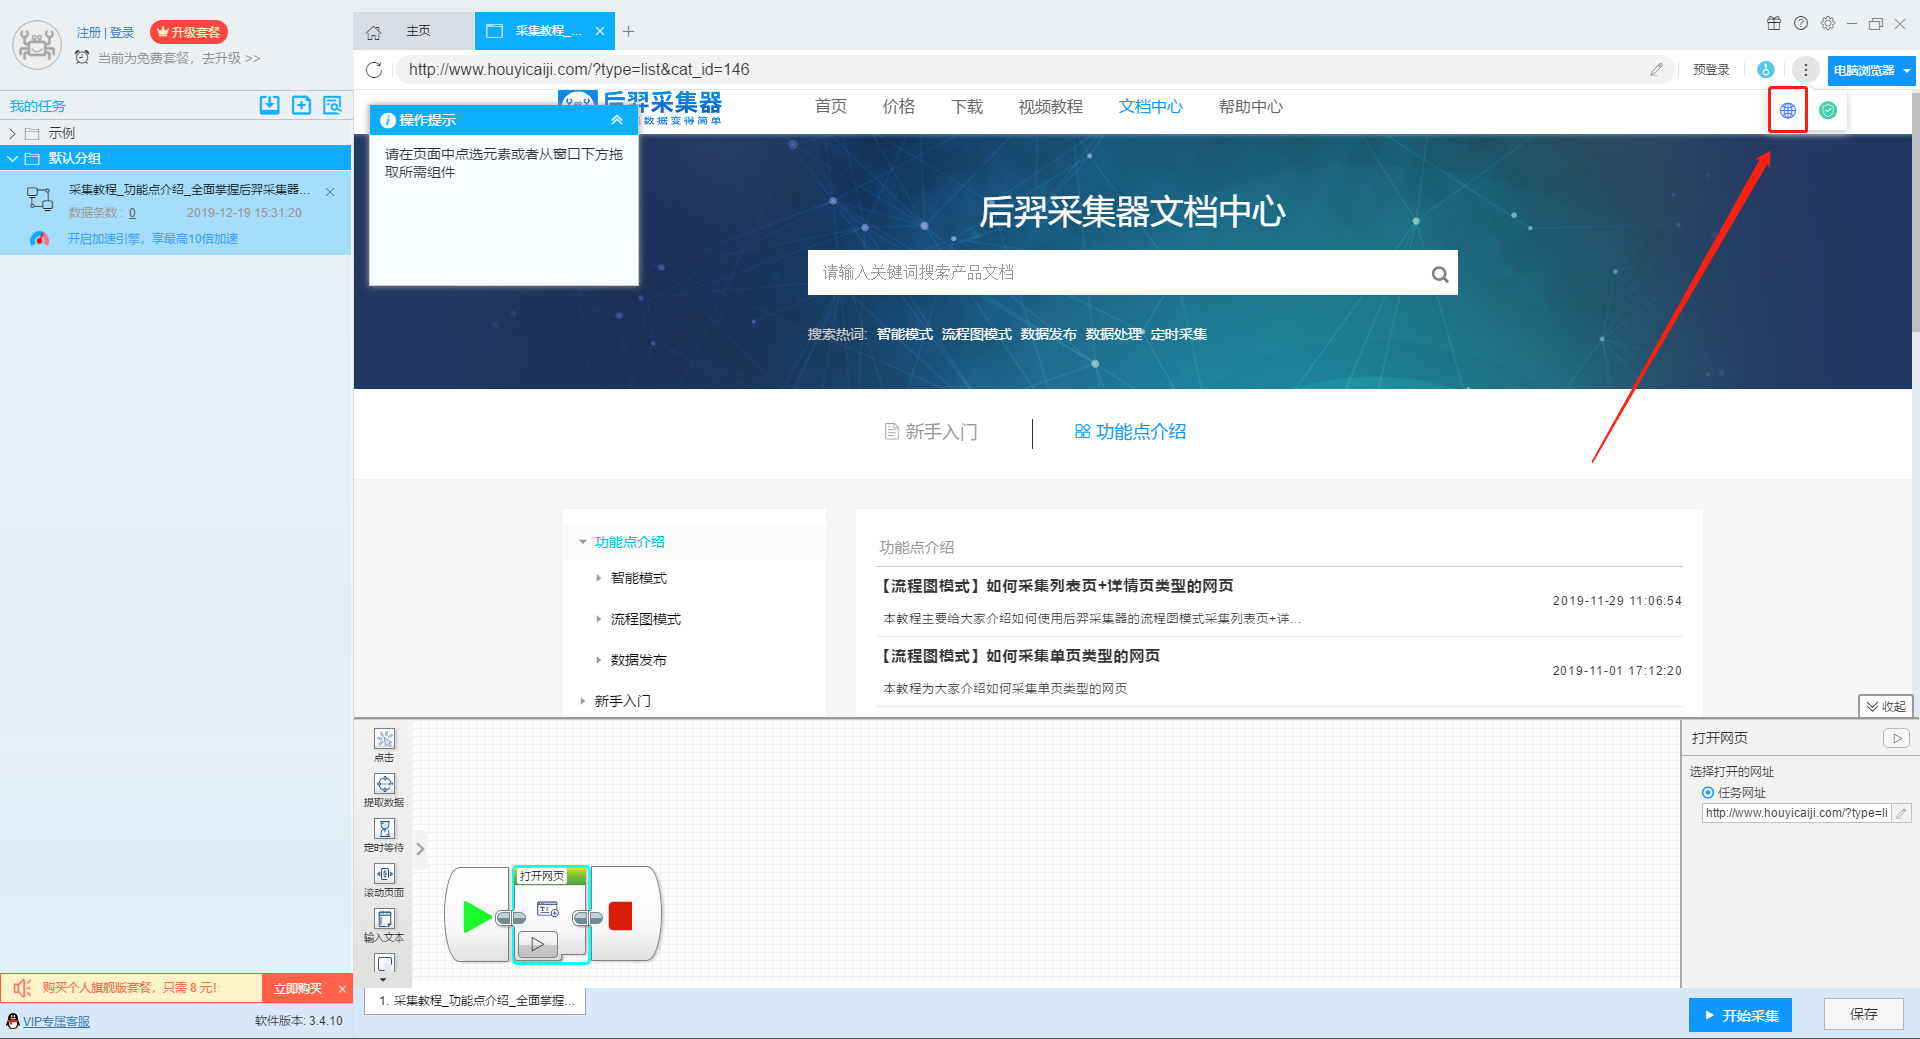The height and width of the screenshot is (1039, 1920).
Task: Select the 提取数据 component icon
Action: (x=385, y=784)
